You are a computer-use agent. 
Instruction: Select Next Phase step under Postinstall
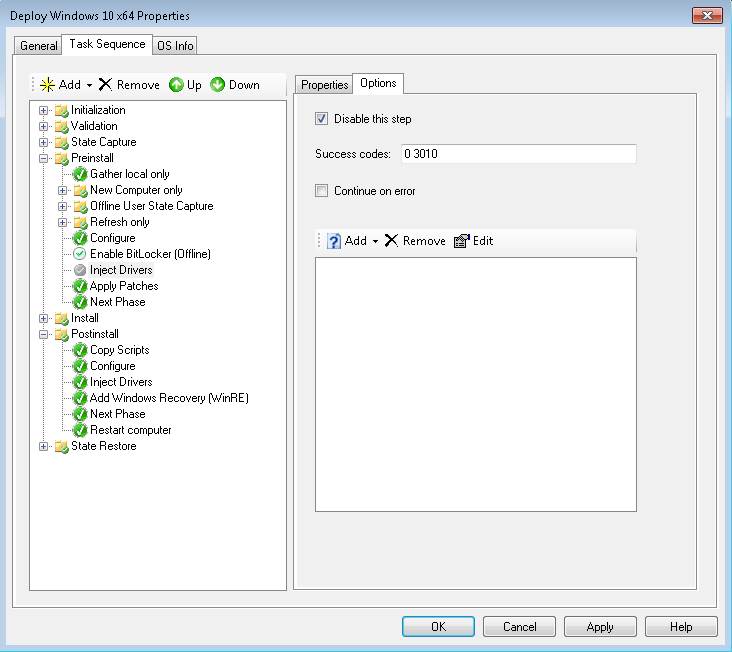click(x=118, y=414)
